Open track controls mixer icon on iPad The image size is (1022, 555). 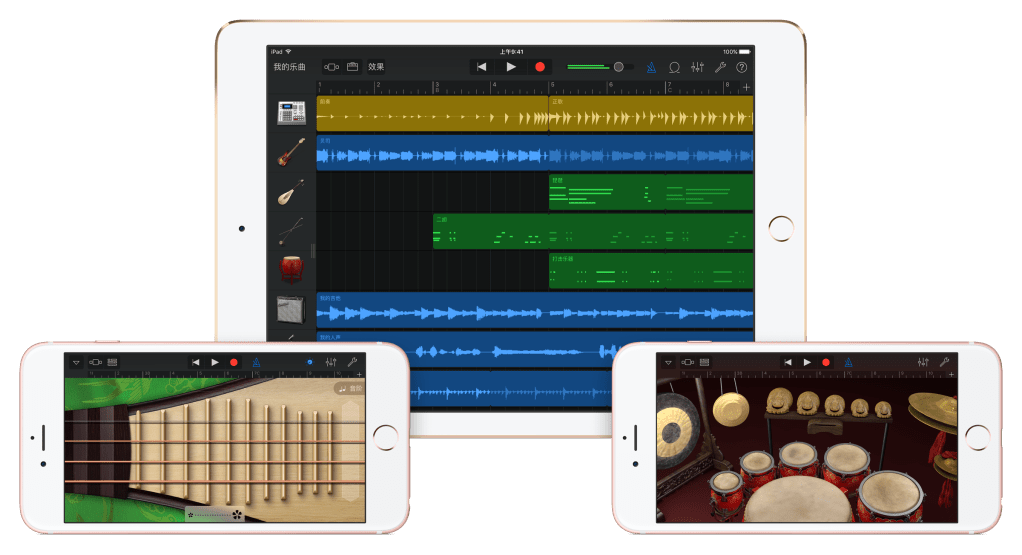coord(697,67)
